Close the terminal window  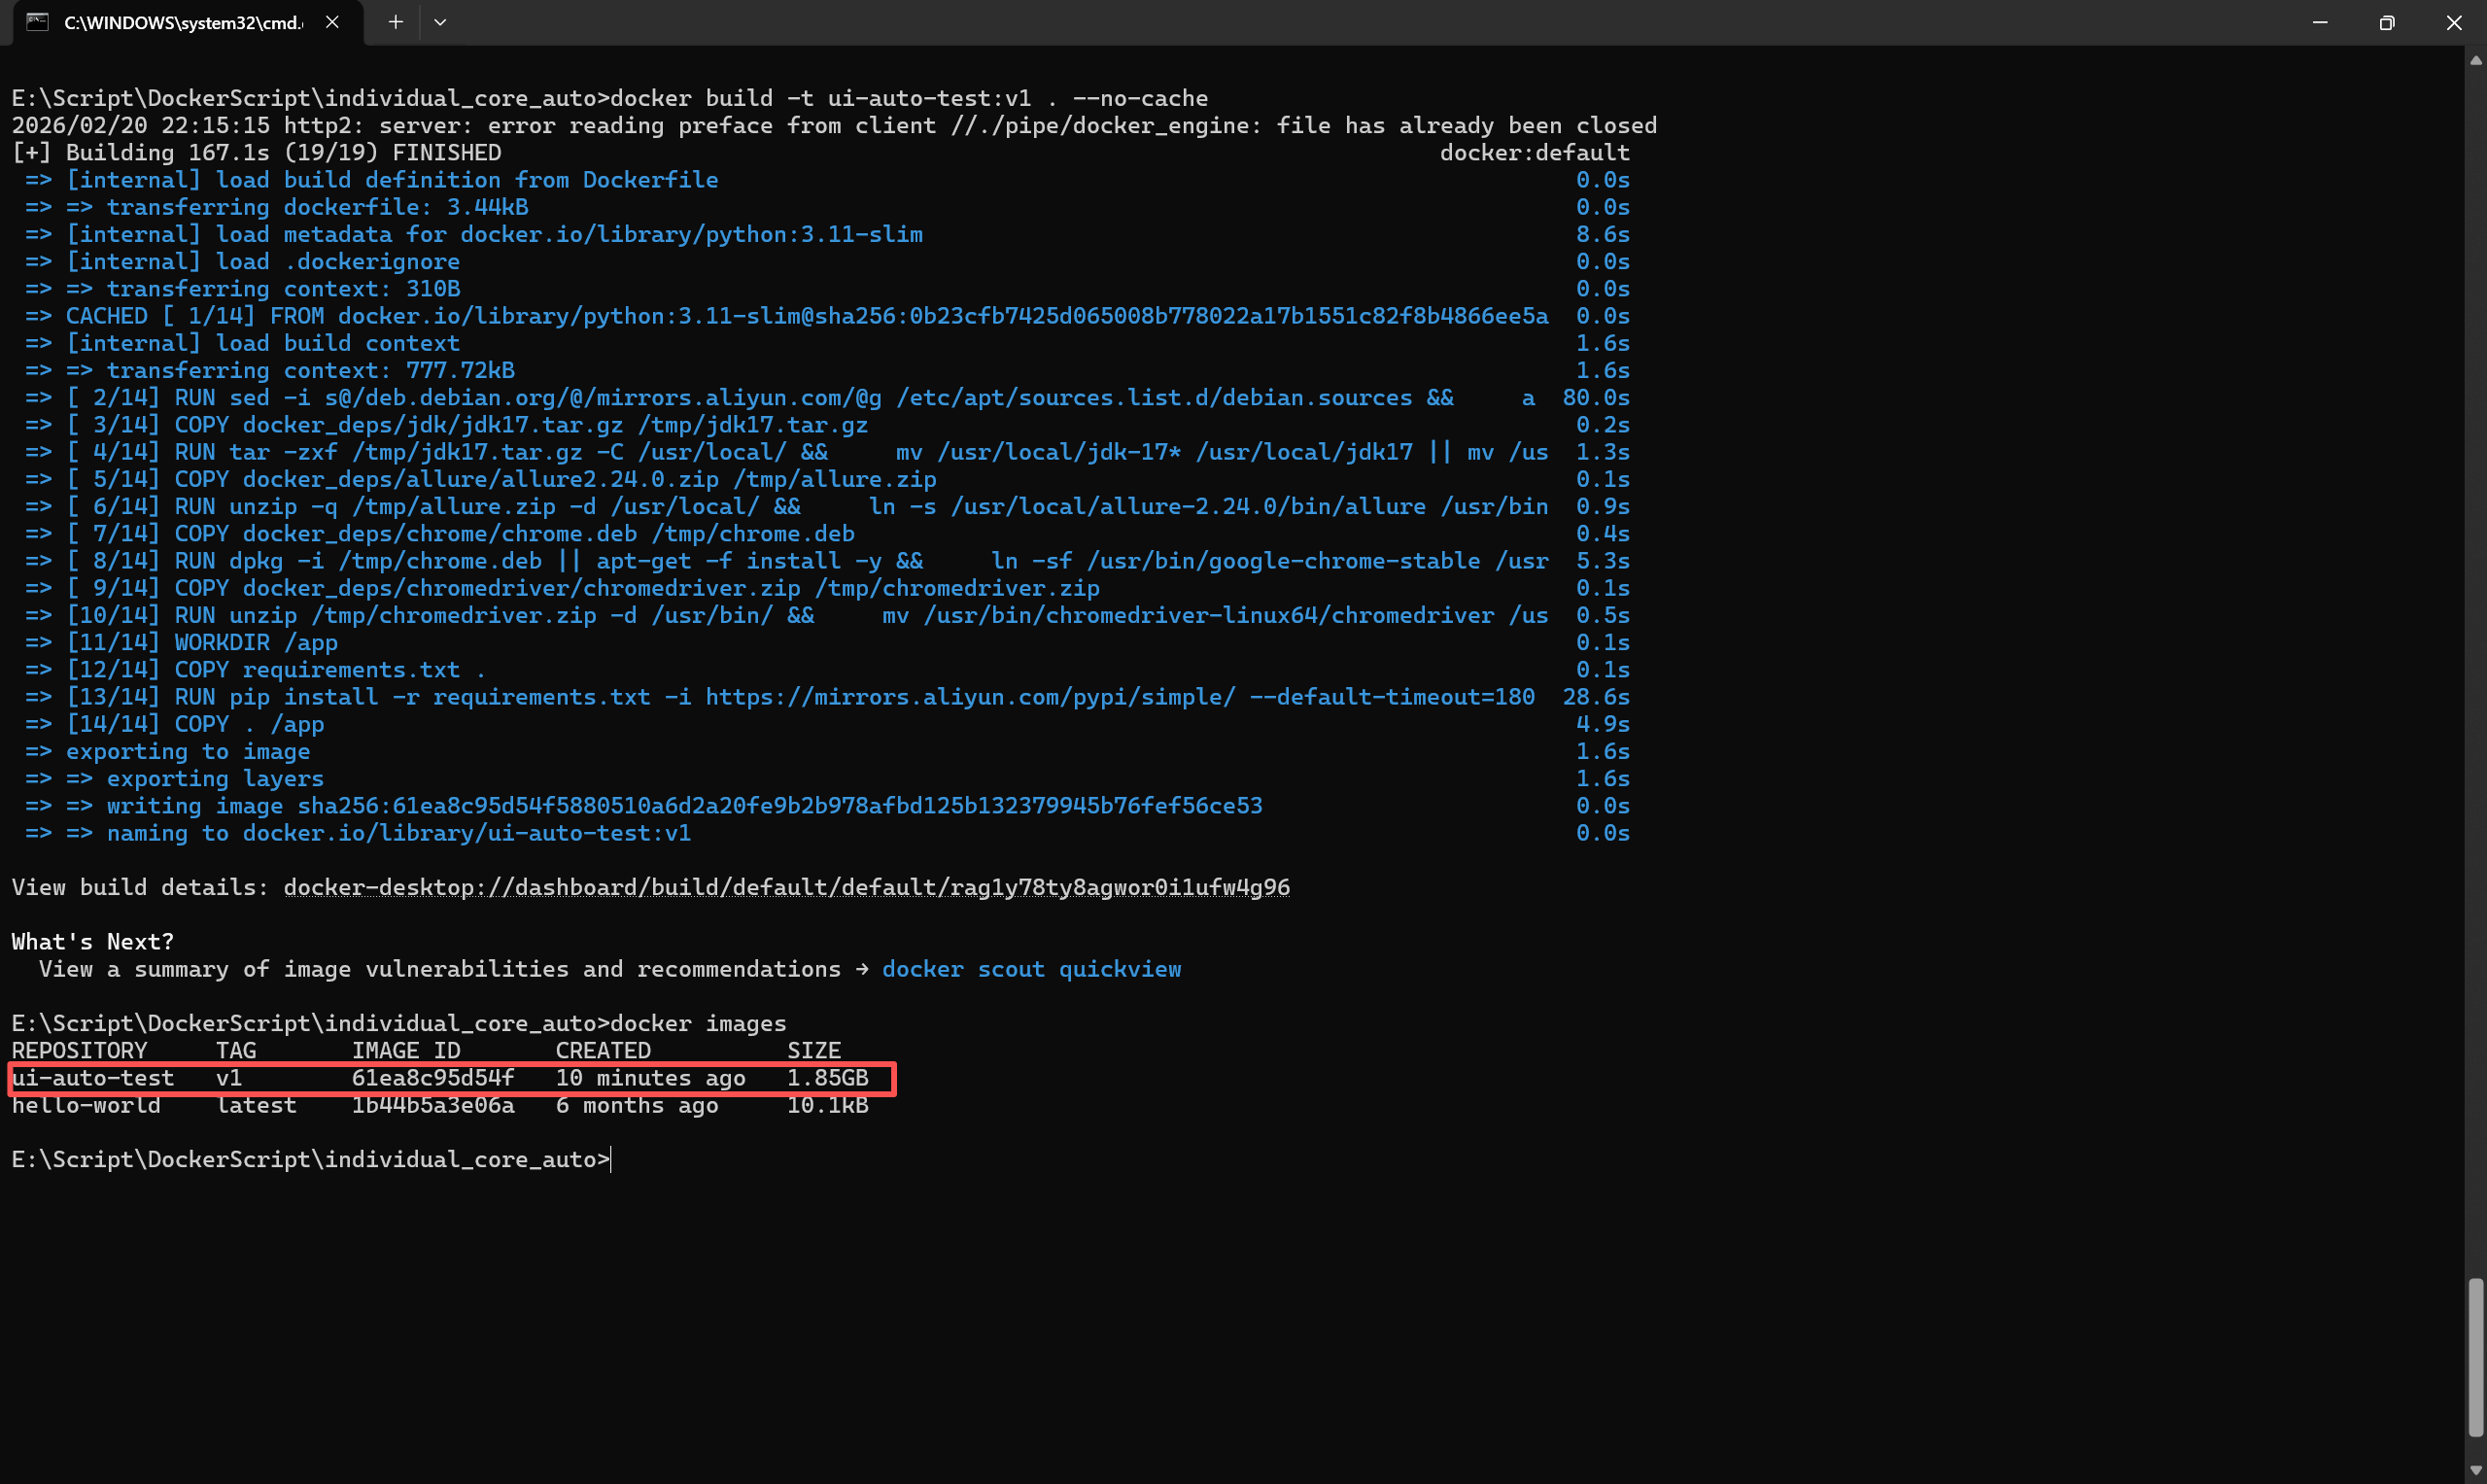pos(2454,22)
